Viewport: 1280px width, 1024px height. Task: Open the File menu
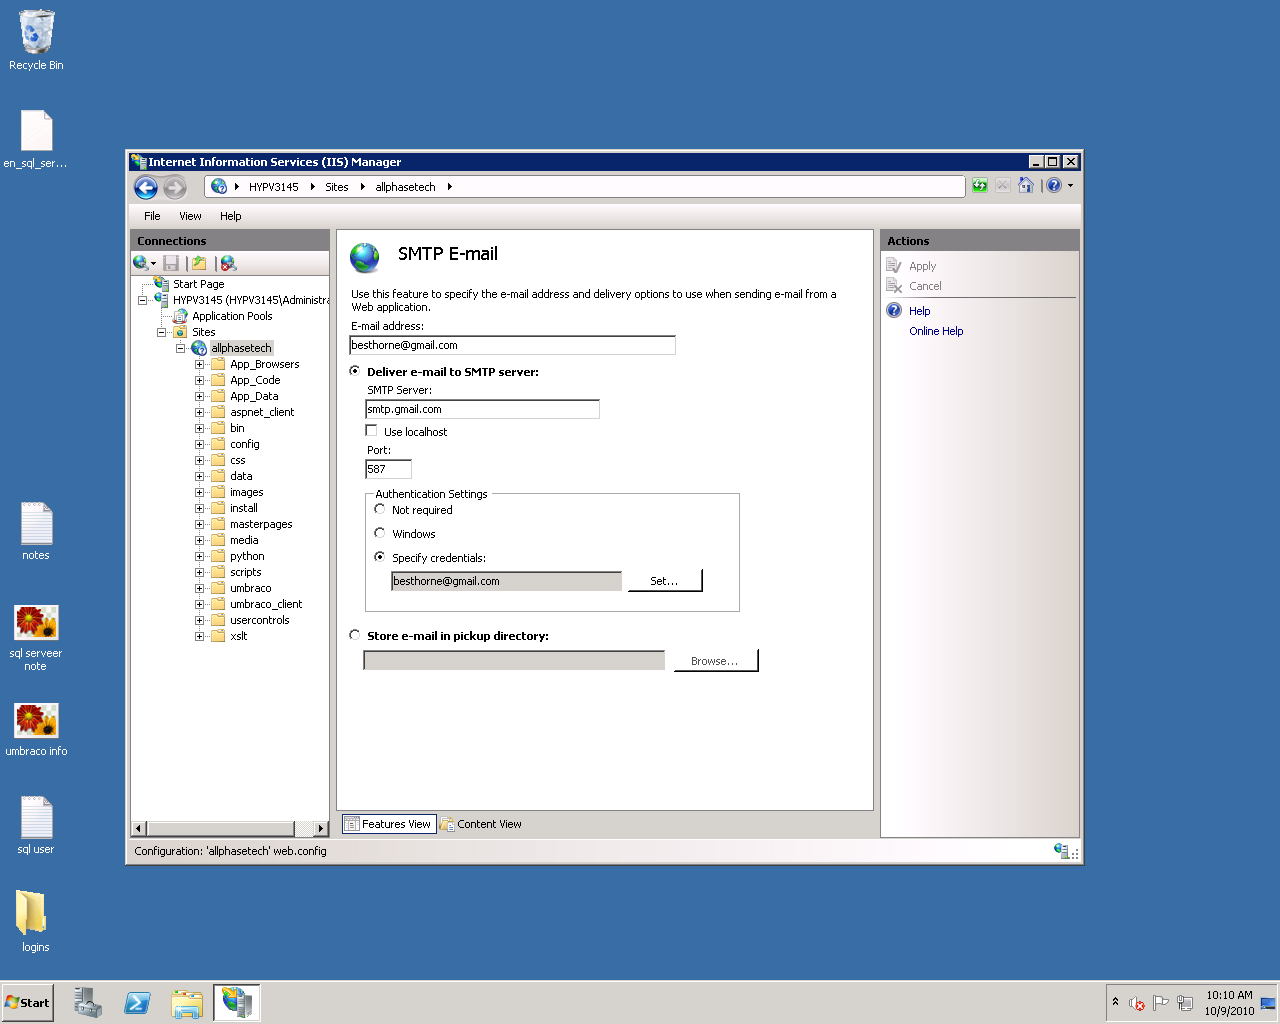coord(152,216)
